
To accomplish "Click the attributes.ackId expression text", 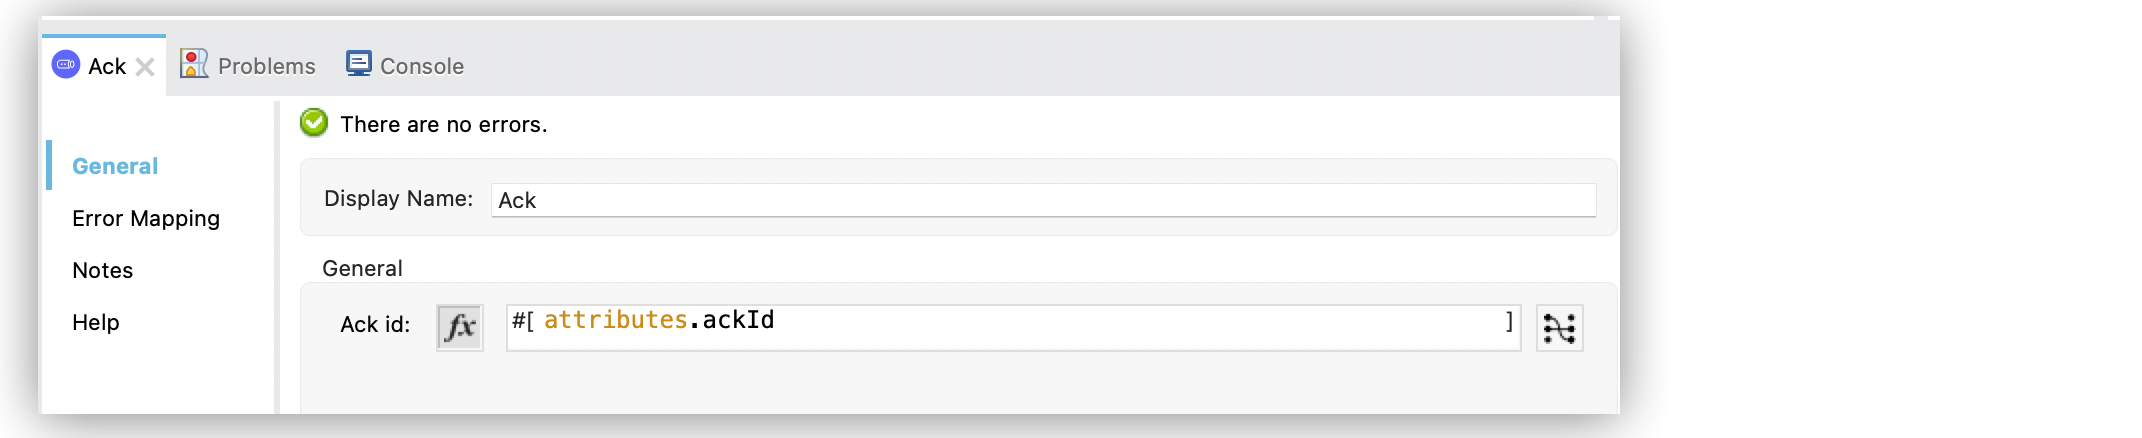I will point(659,320).
